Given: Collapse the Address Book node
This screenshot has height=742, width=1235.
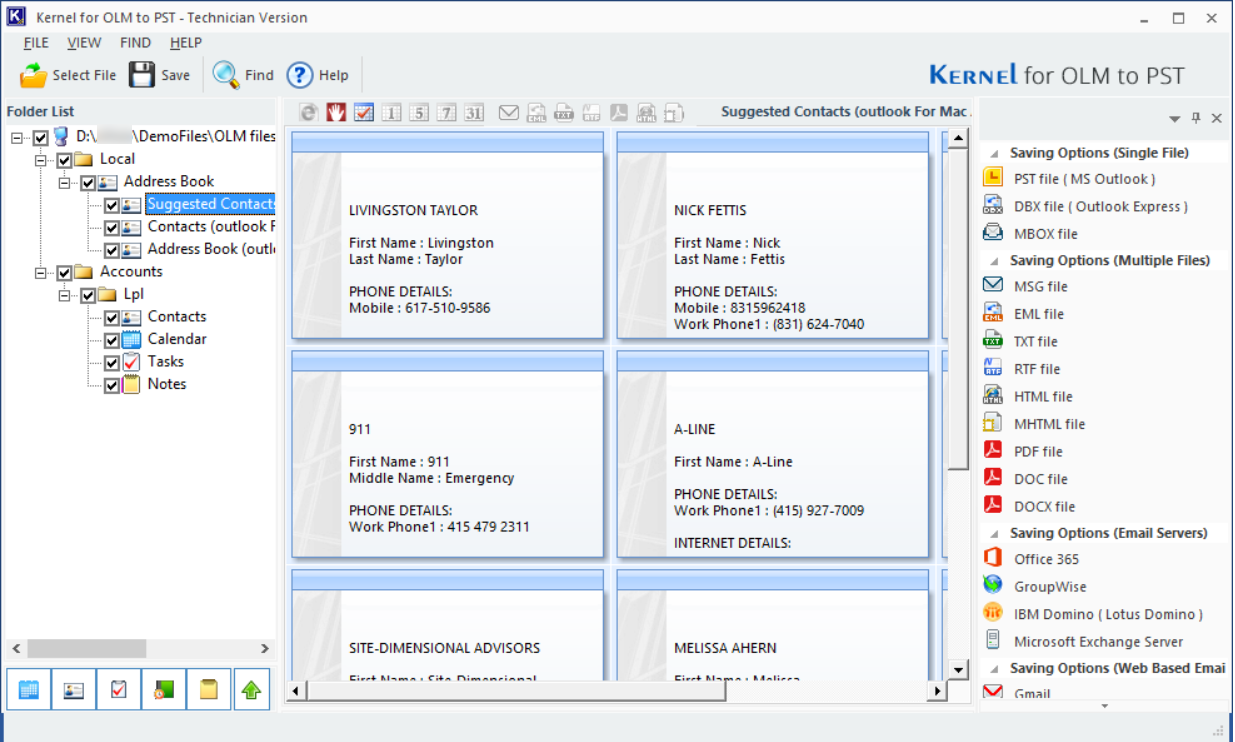Looking at the screenshot, I should coord(65,182).
